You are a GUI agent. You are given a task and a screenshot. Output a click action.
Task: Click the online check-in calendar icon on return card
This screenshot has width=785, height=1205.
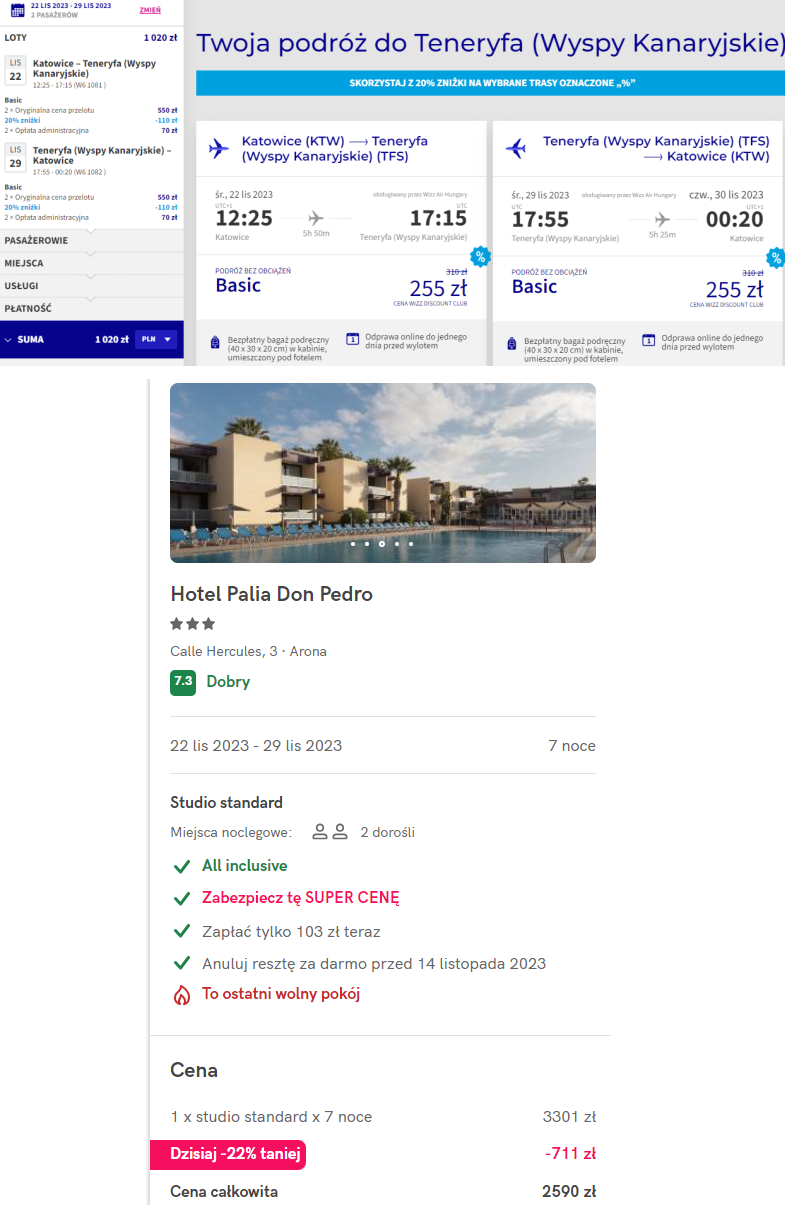(648, 339)
